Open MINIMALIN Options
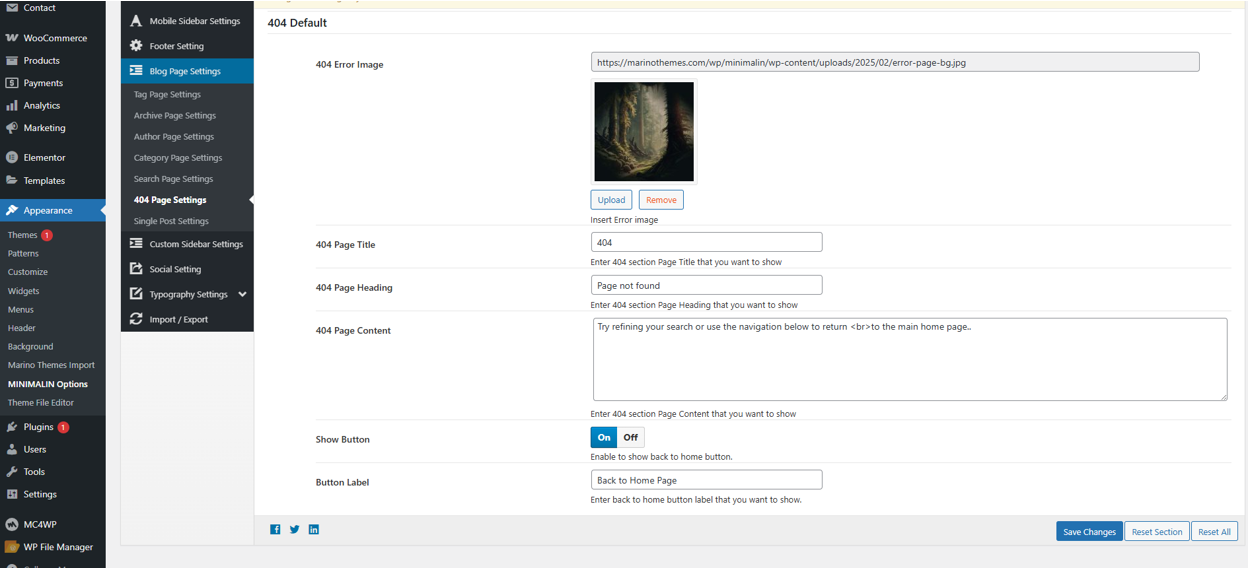 pyautogui.click(x=47, y=384)
